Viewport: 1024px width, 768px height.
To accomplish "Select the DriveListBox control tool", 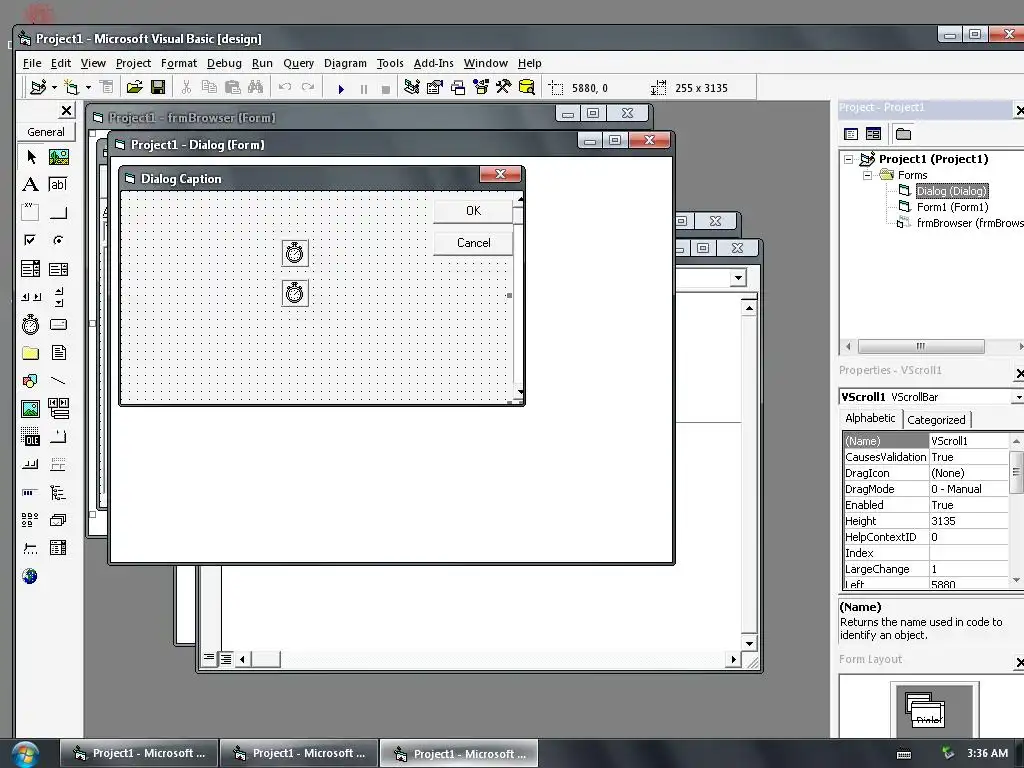I will (x=59, y=325).
